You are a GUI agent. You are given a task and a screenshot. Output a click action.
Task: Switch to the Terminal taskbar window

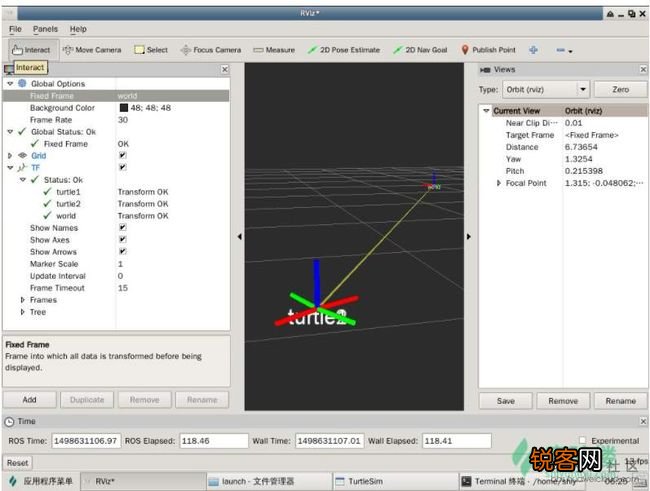[x=521, y=481]
